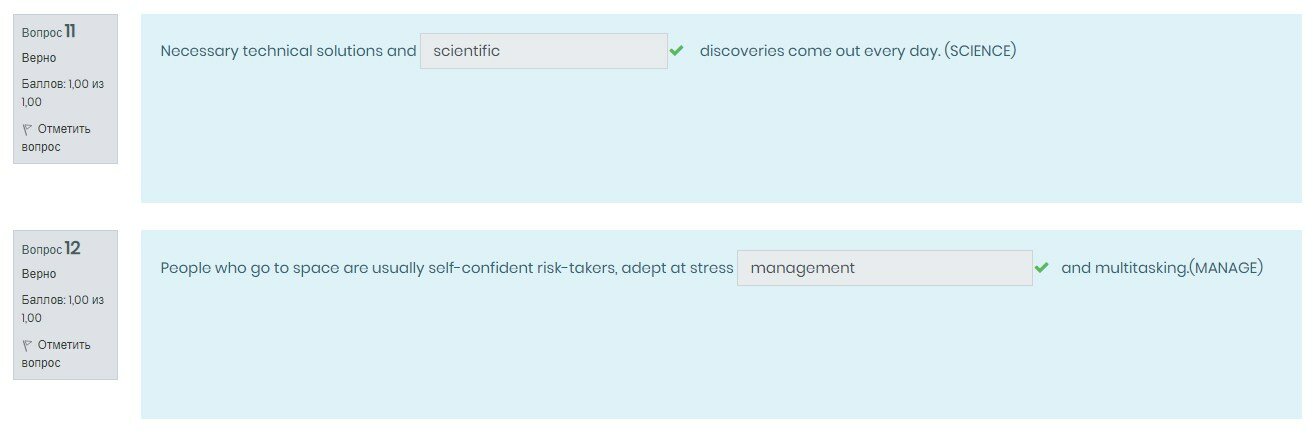Click the green checkmark beside "management"
This screenshot has width=1313, height=437.
[1042, 268]
